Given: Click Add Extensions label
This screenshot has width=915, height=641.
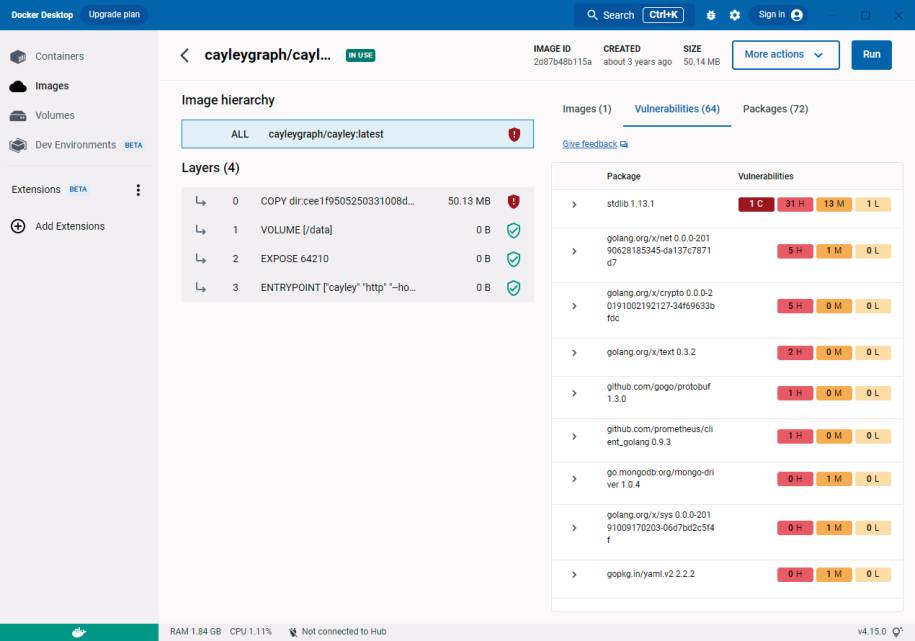Looking at the screenshot, I should (70, 227).
